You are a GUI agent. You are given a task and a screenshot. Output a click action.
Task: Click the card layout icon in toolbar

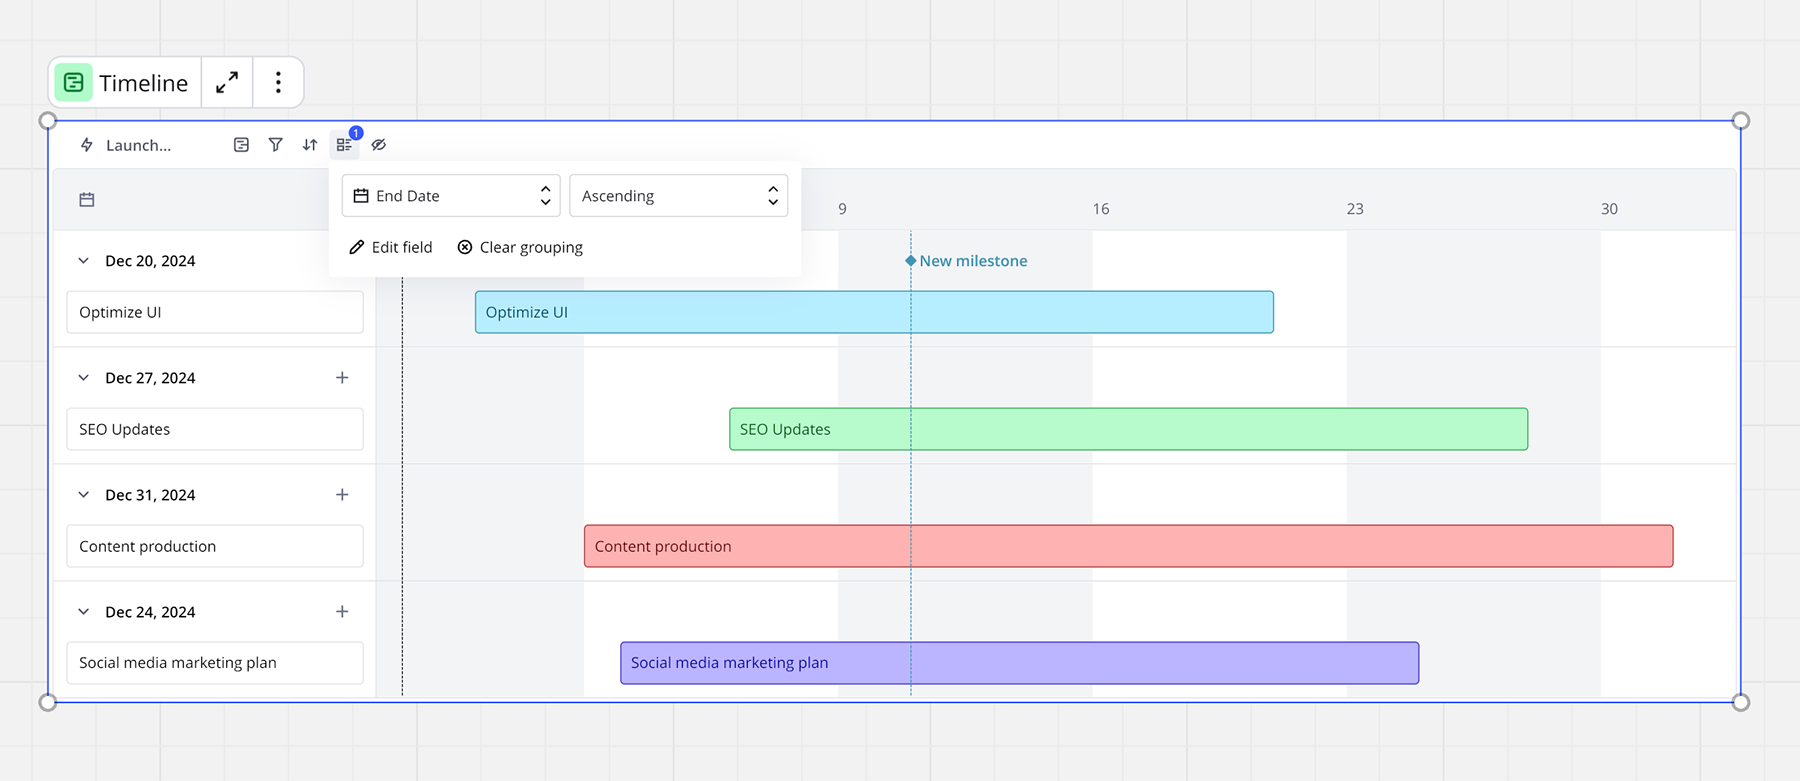[x=241, y=145]
